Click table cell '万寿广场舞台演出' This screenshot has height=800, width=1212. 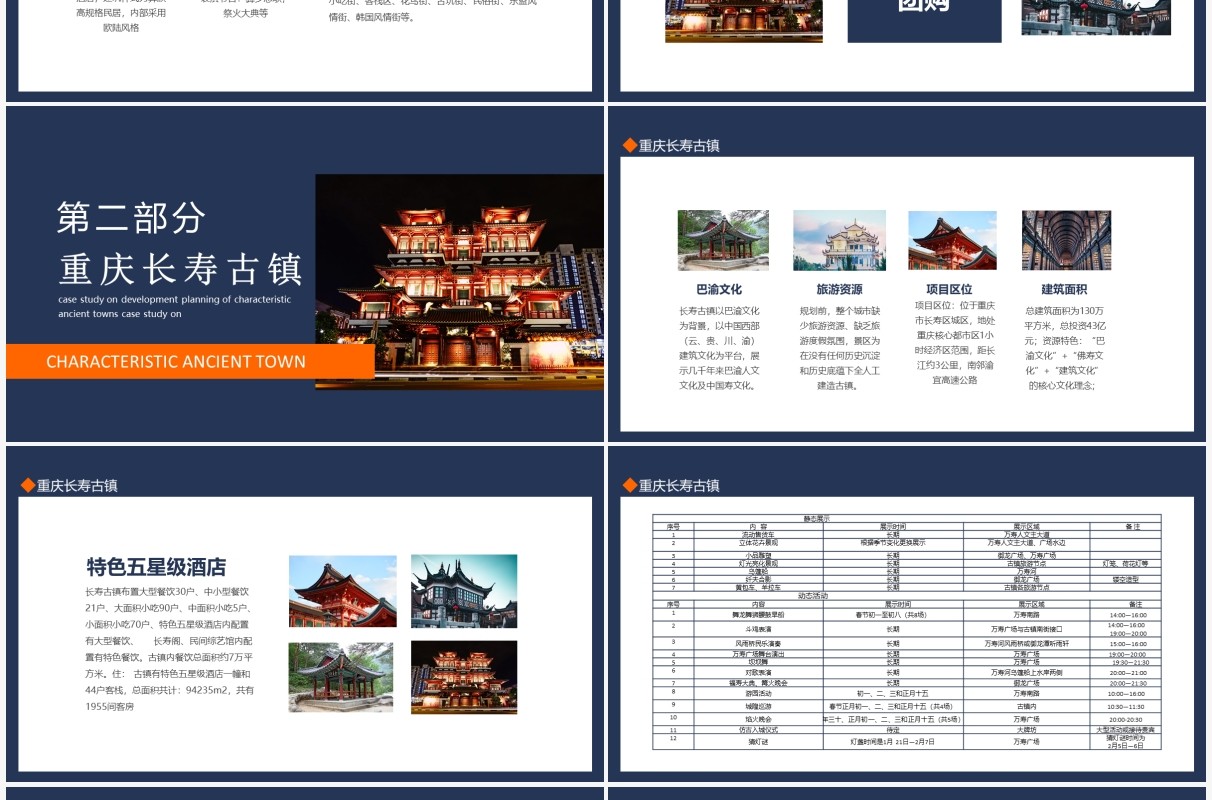759,654
